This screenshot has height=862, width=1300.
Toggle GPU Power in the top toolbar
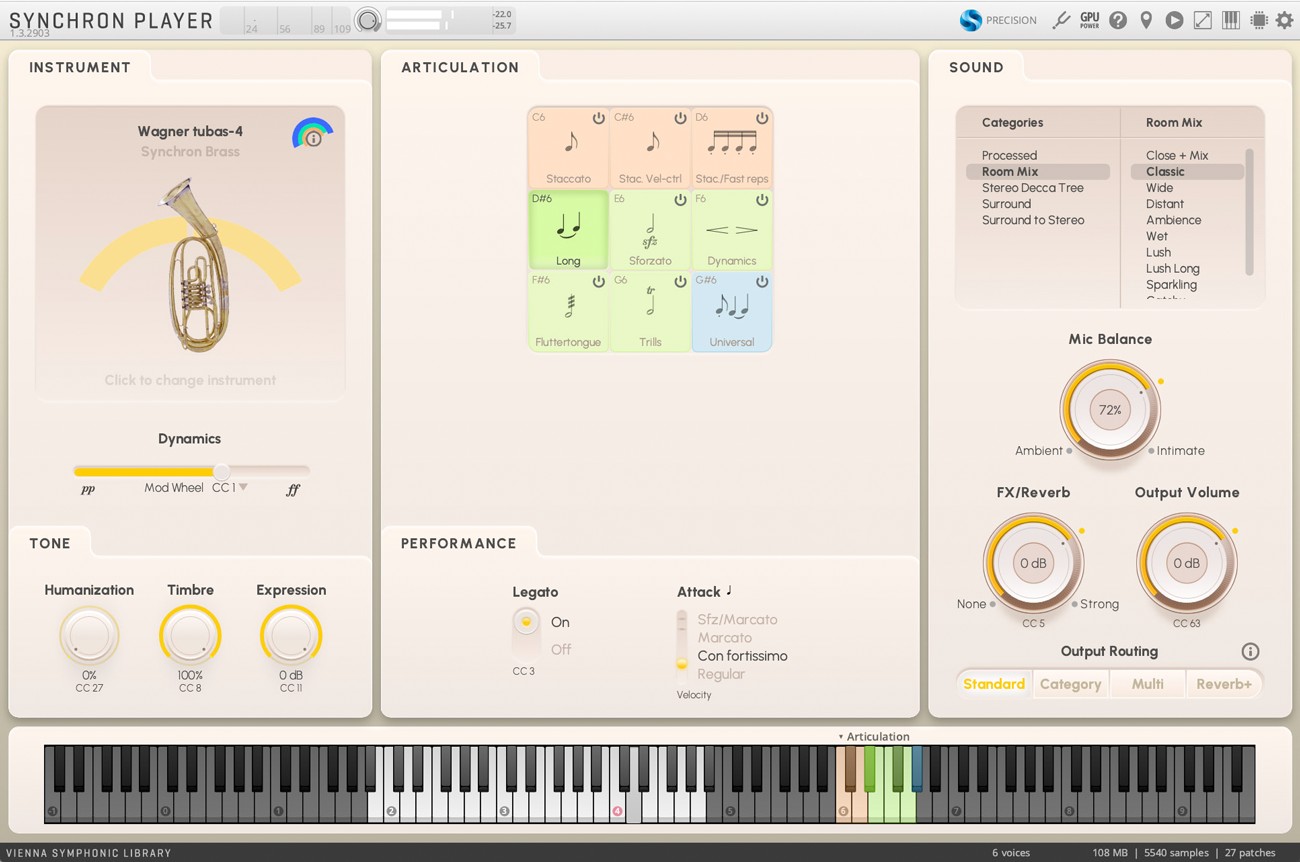coord(1089,19)
